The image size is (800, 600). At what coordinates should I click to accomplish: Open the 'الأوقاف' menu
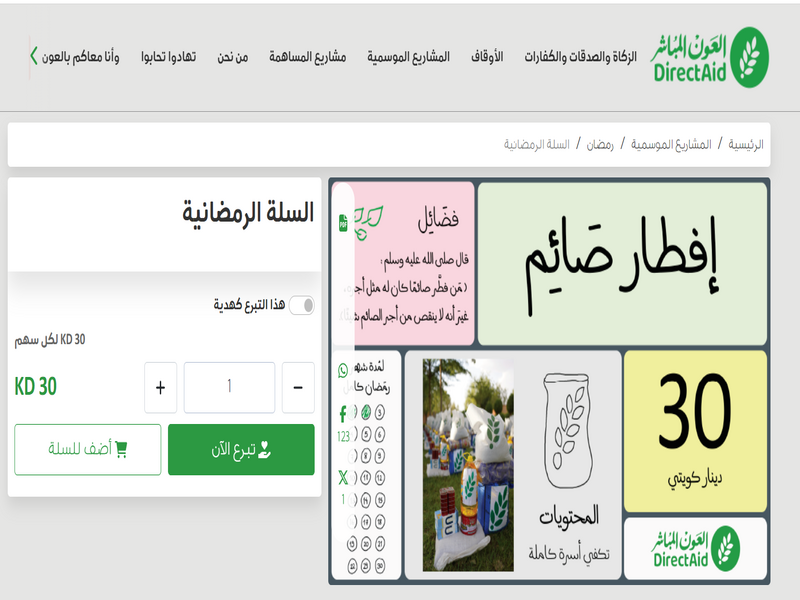(x=487, y=57)
